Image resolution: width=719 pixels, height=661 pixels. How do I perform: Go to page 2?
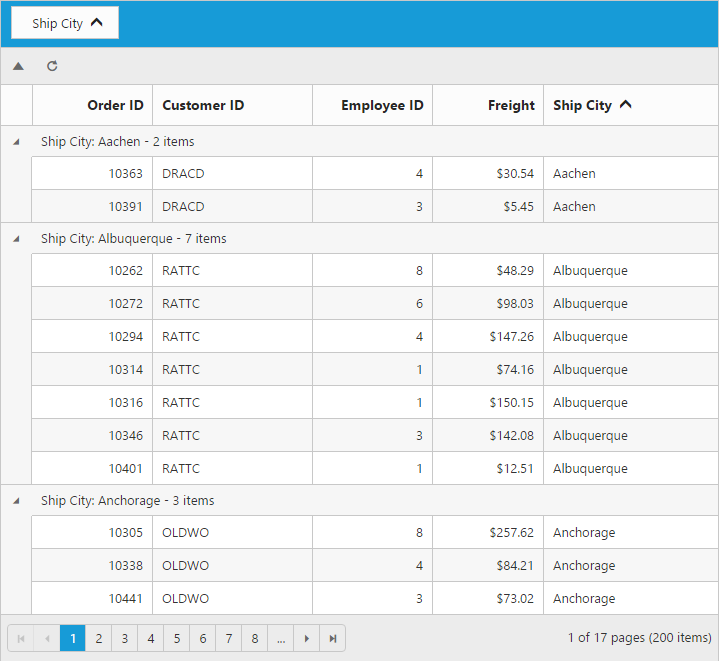coord(99,639)
